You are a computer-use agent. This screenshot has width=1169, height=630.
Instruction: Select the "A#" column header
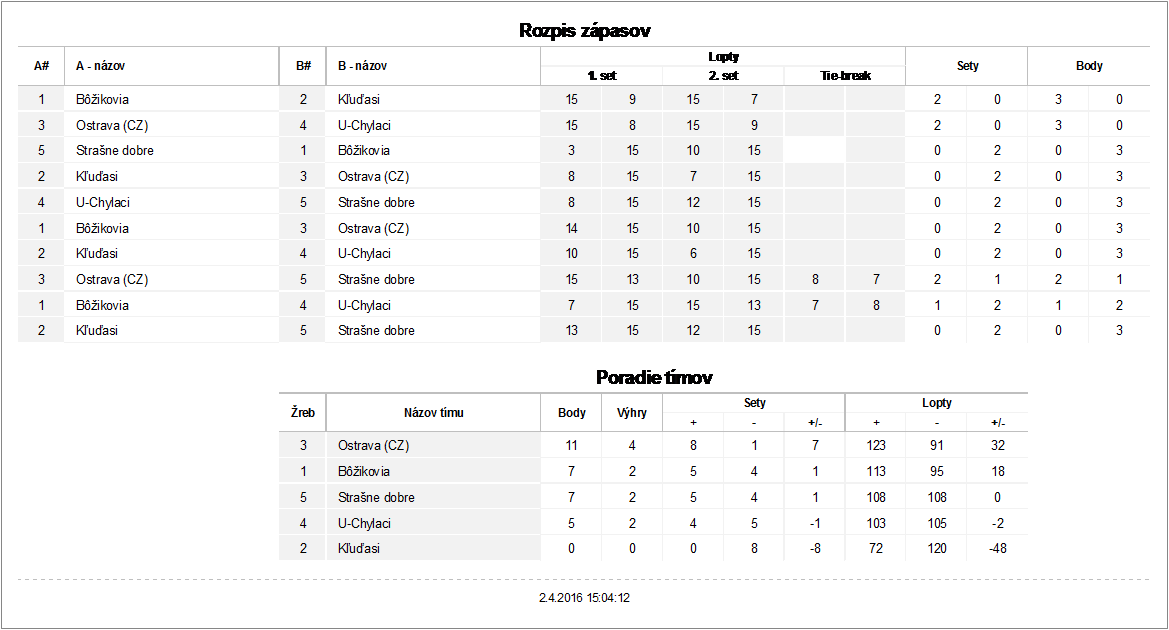pos(41,66)
